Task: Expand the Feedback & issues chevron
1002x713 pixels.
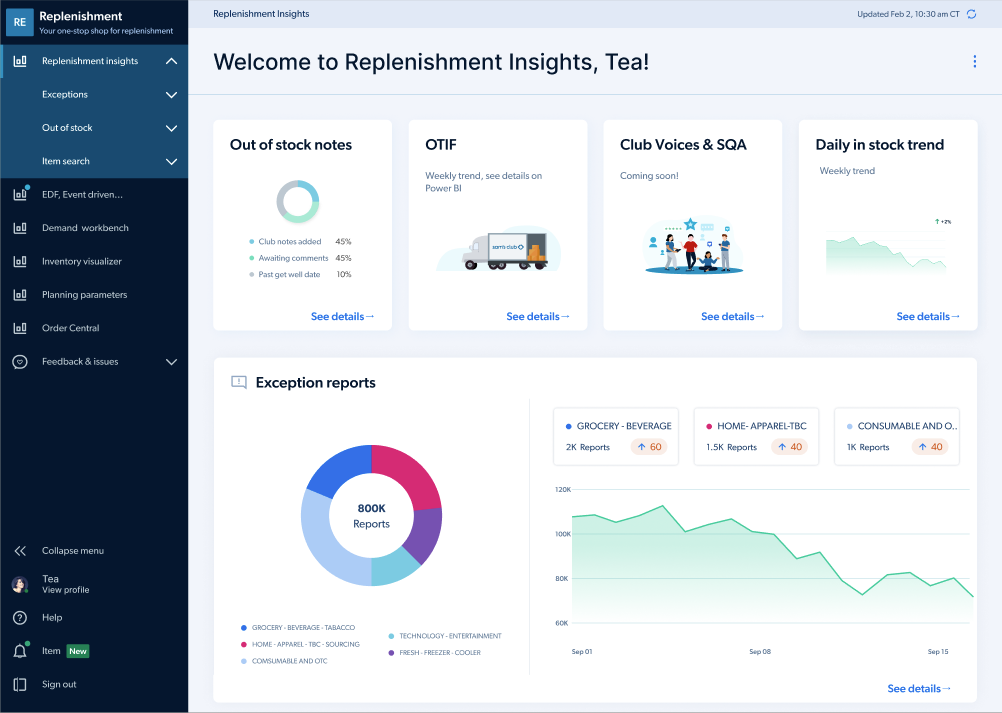Action: point(171,362)
